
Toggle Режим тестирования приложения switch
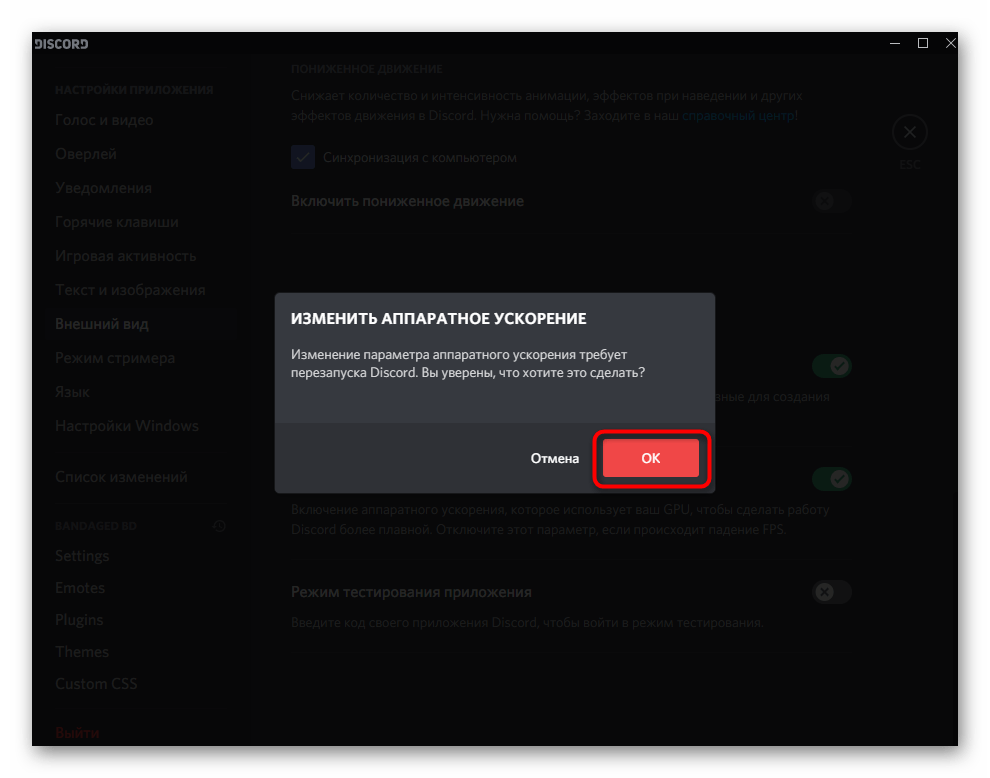click(x=832, y=592)
